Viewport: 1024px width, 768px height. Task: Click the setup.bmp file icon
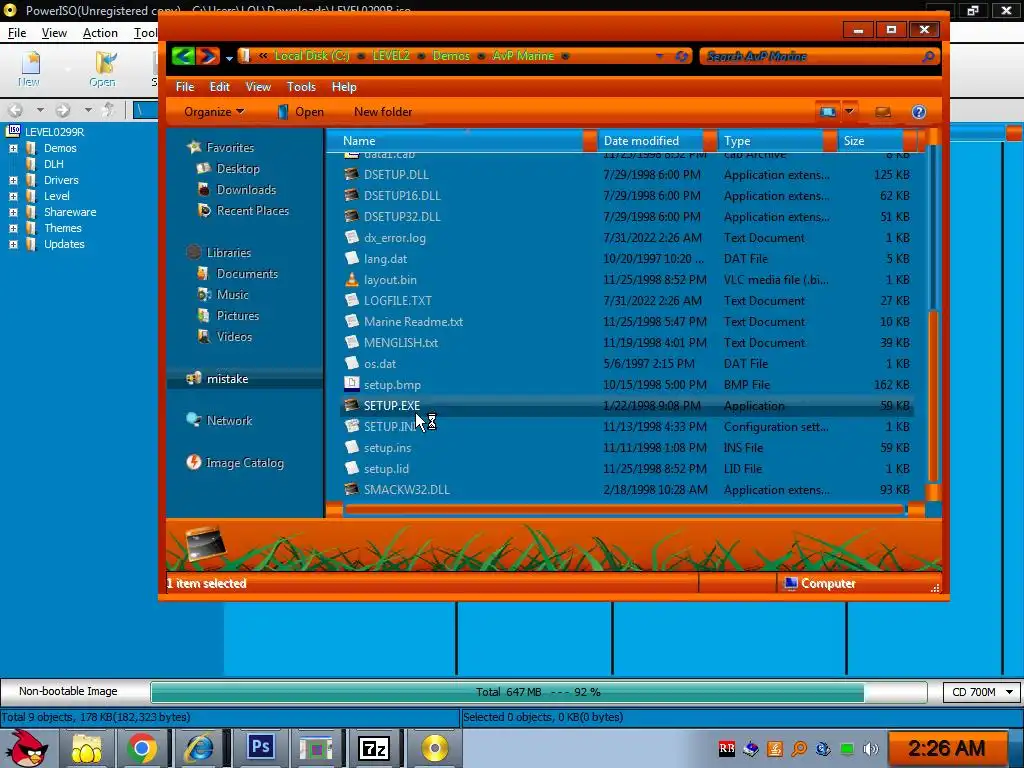click(x=351, y=384)
